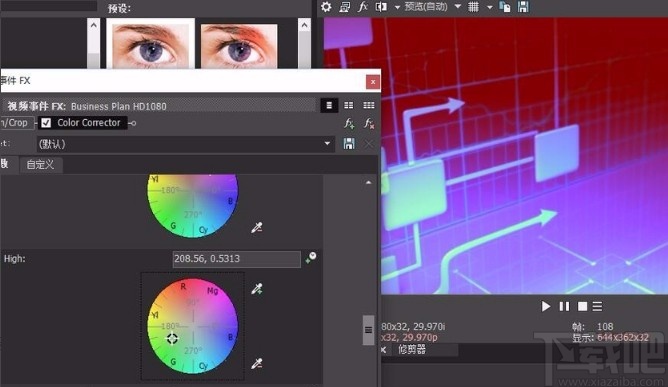
Task: Click remove plug-in fx icon
Action: tap(369, 123)
